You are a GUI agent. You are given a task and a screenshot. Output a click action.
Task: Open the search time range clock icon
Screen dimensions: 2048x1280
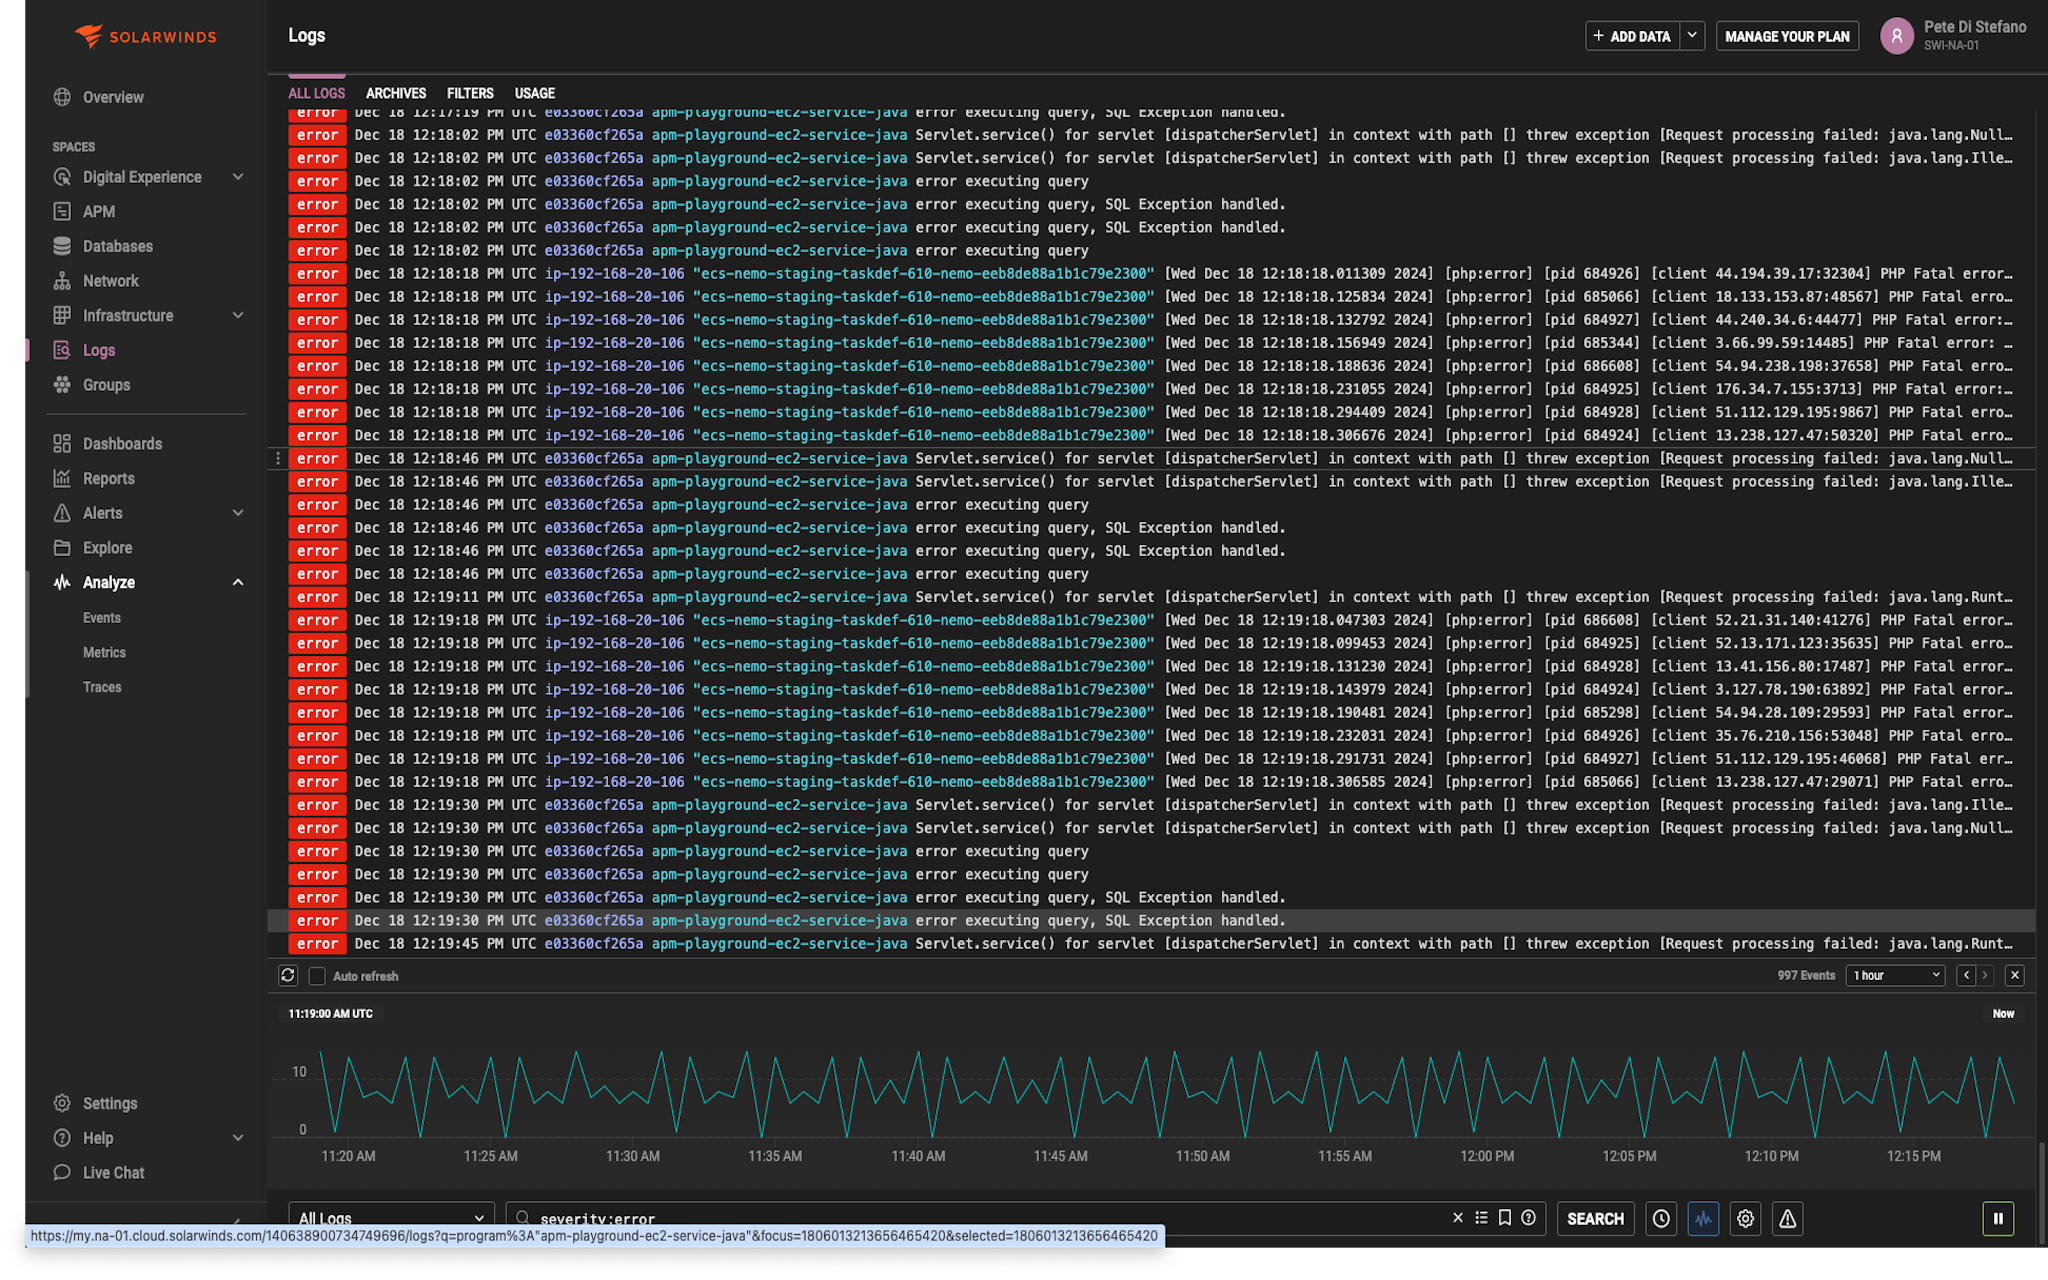[x=1661, y=1218]
